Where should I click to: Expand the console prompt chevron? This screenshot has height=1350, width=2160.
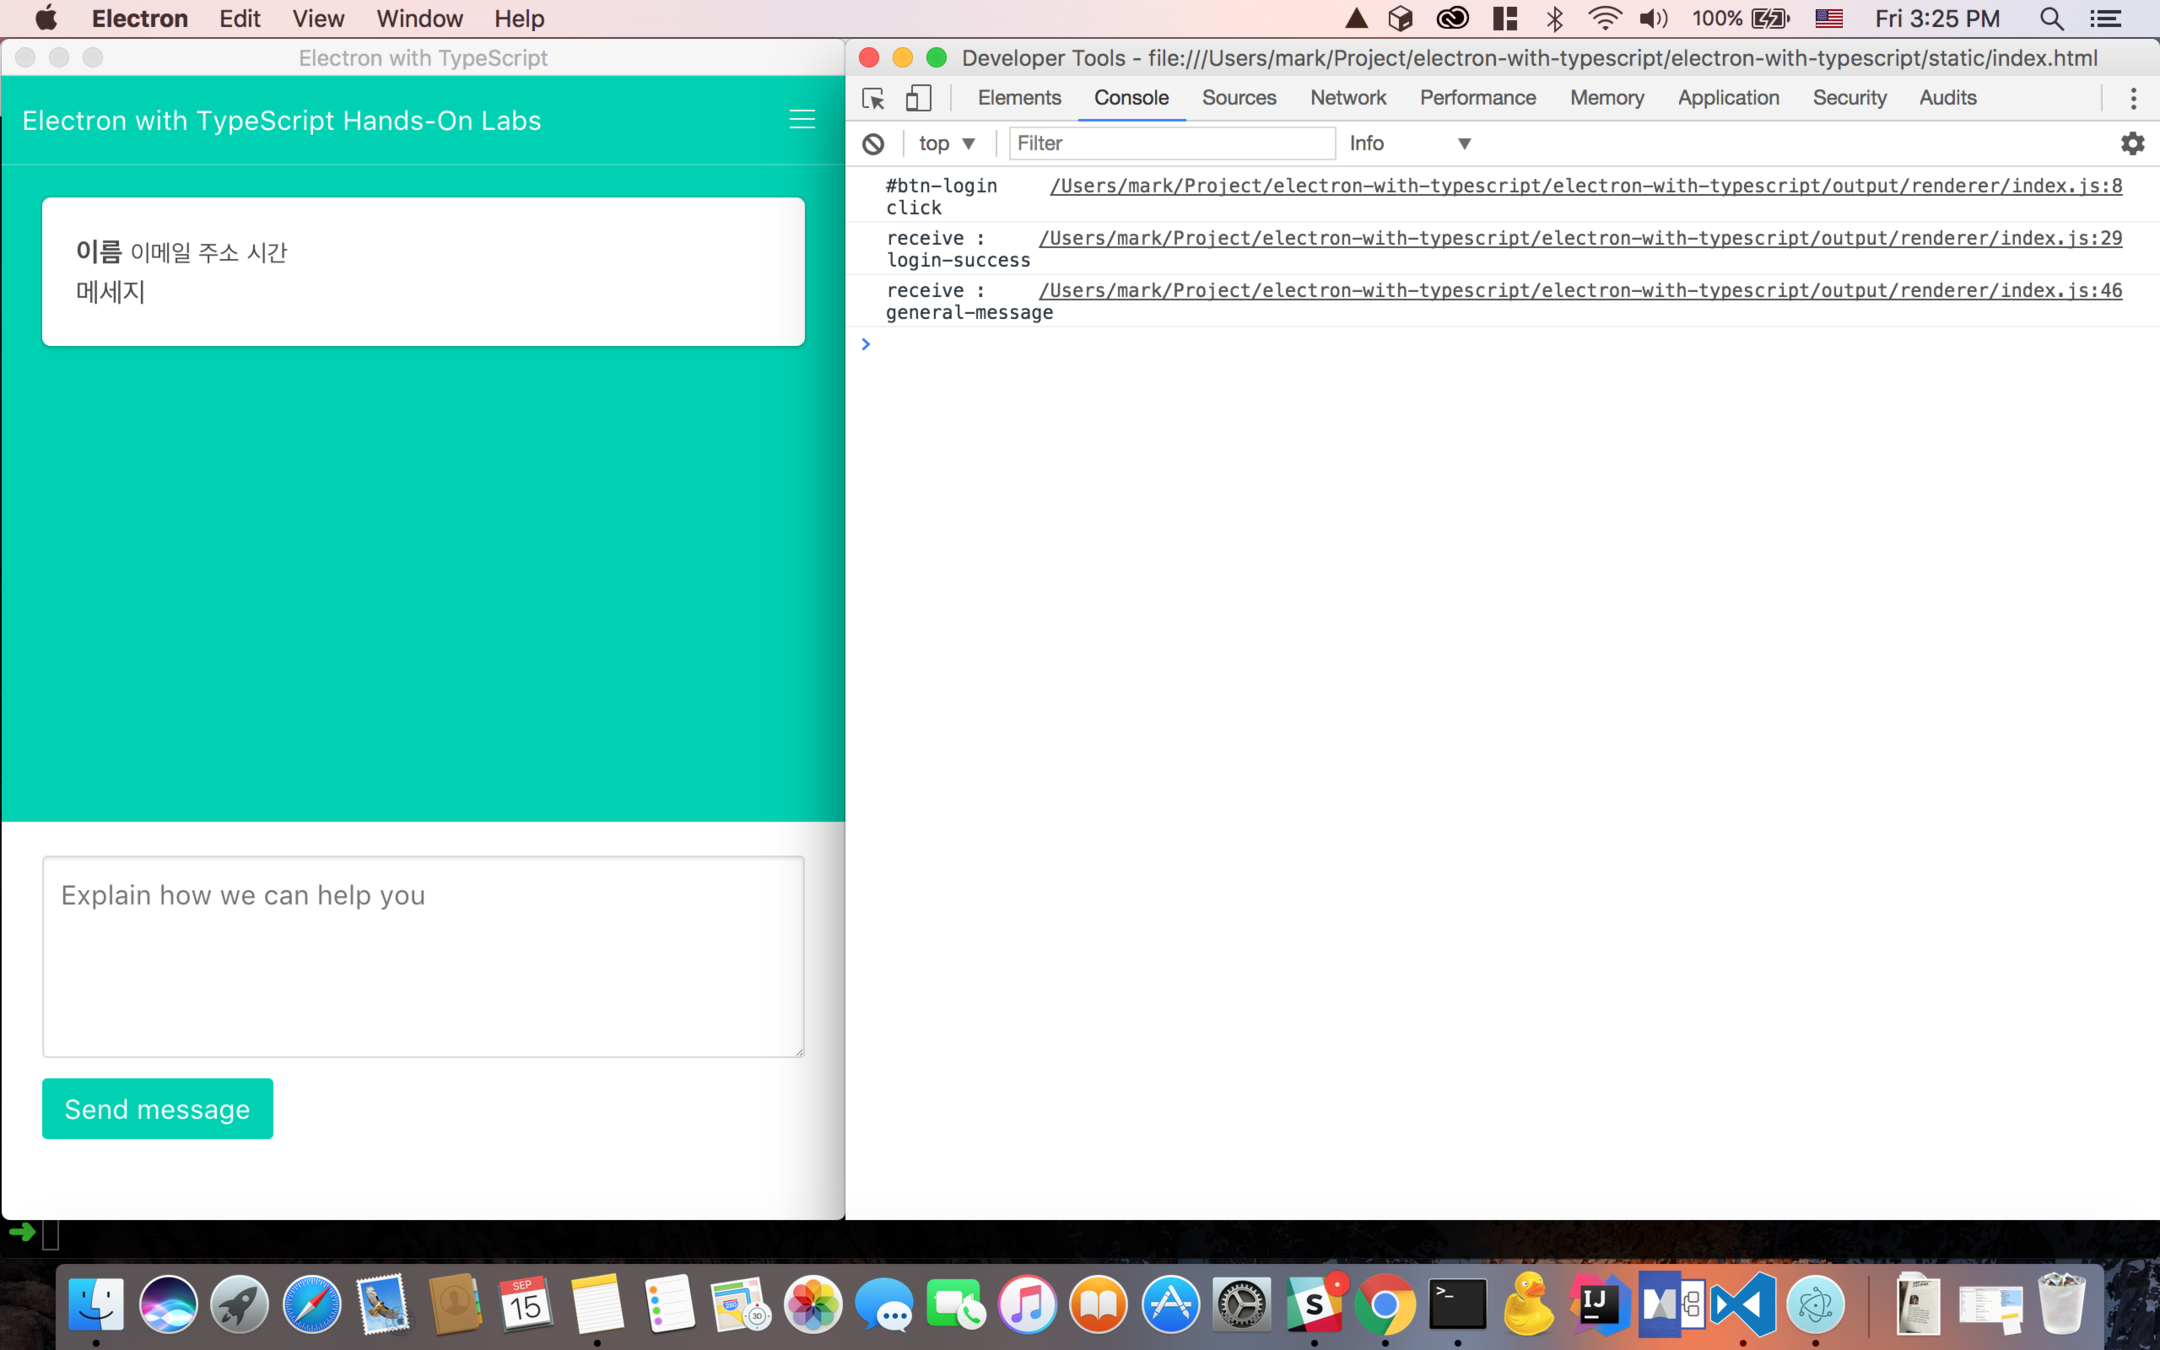[x=866, y=344]
